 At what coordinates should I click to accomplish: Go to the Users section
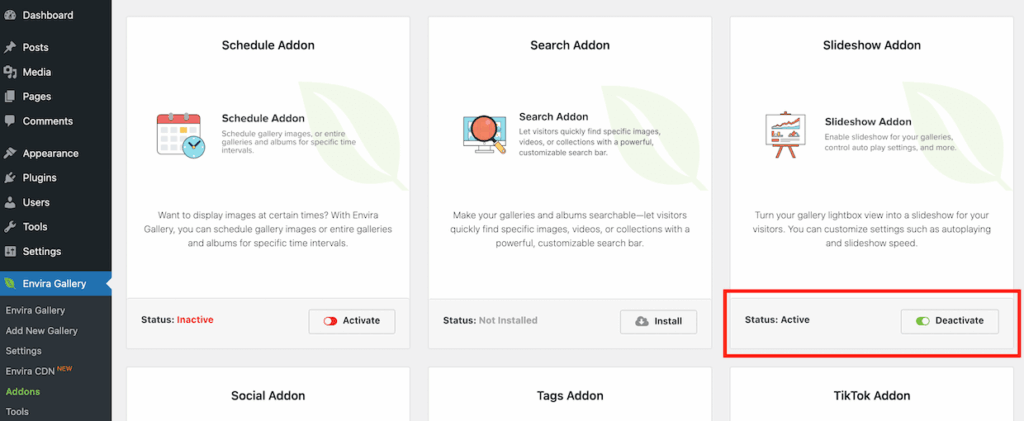coord(36,203)
